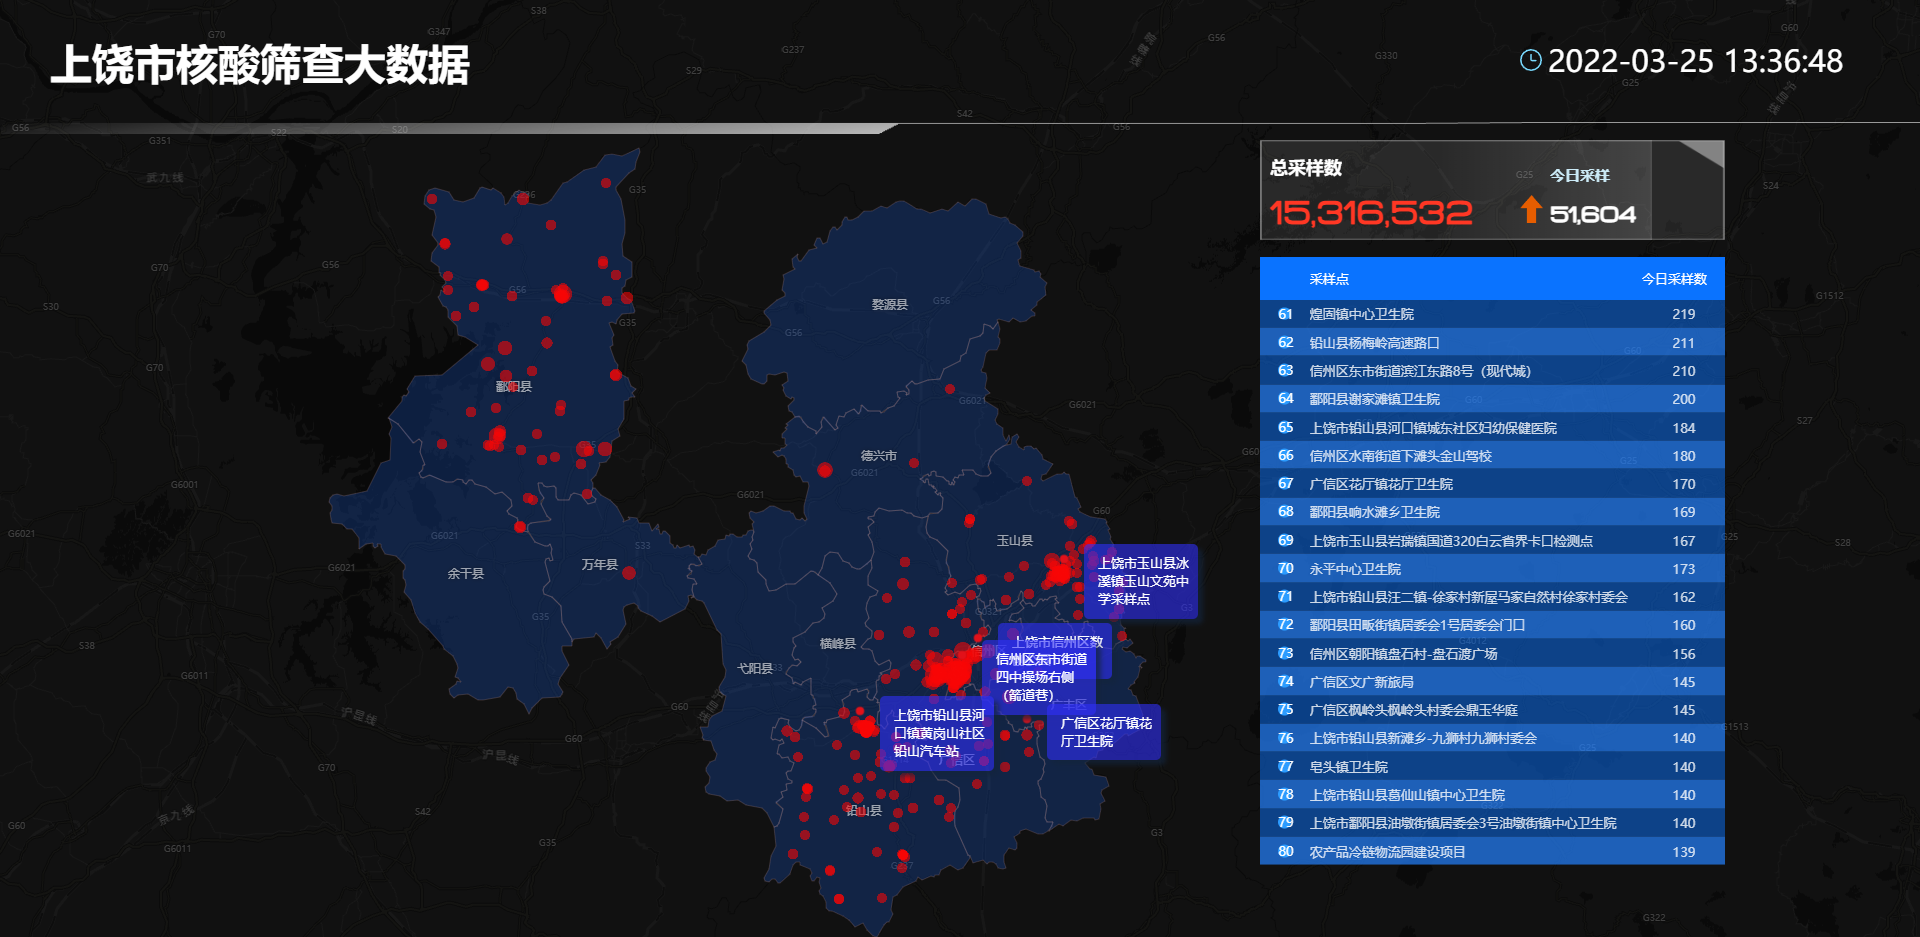Select row 79 鄱阳县油墩街镇中心卫生院
Viewport: 1920px width, 937px height.
[1492, 823]
